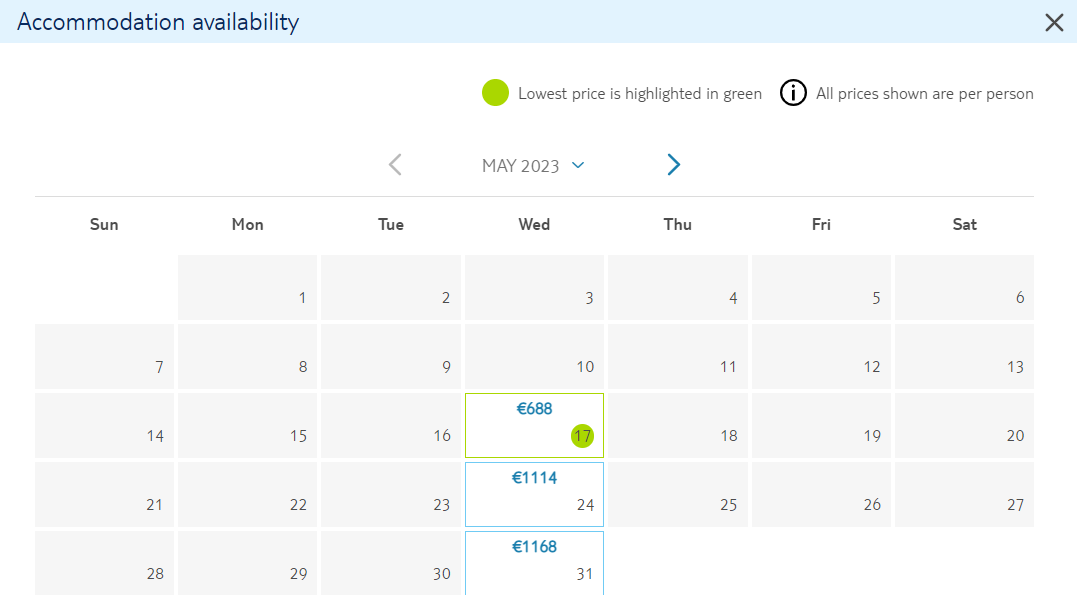Click the date cell for May 25
Screen dimensions: 1077x611
[678, 494]
